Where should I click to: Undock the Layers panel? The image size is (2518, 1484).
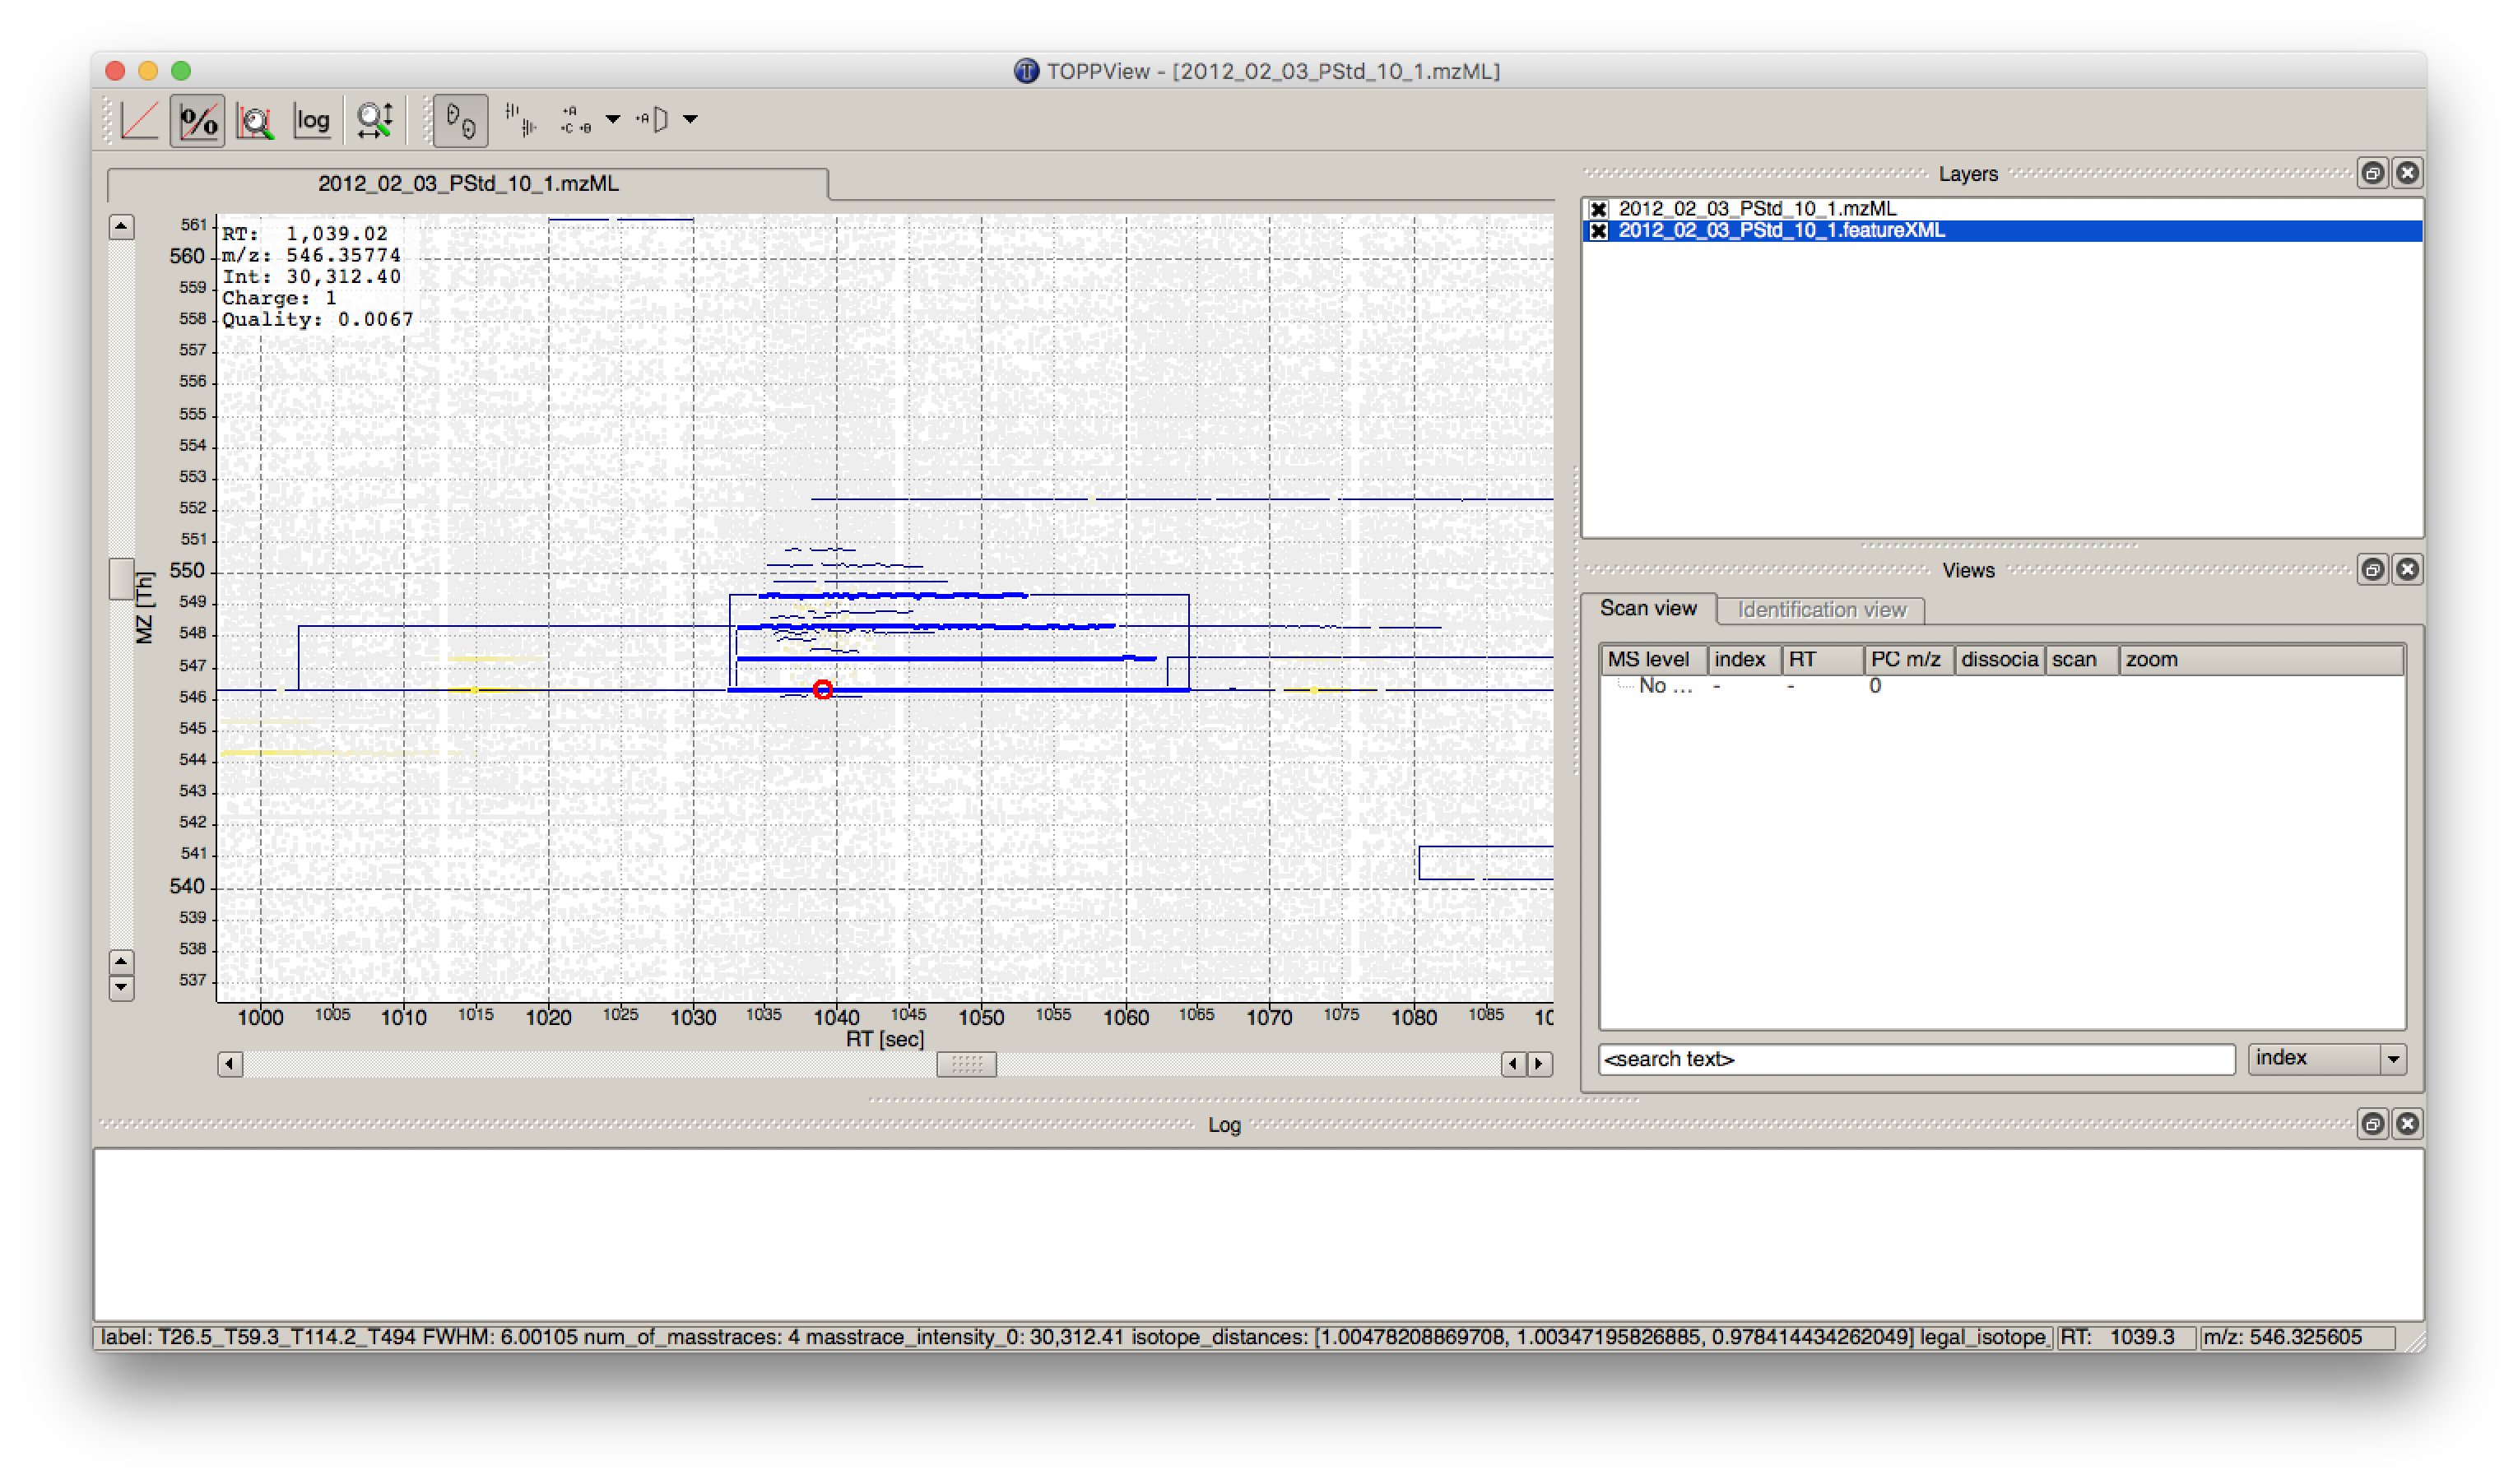pyautogui.click(x=2372, y=173)
